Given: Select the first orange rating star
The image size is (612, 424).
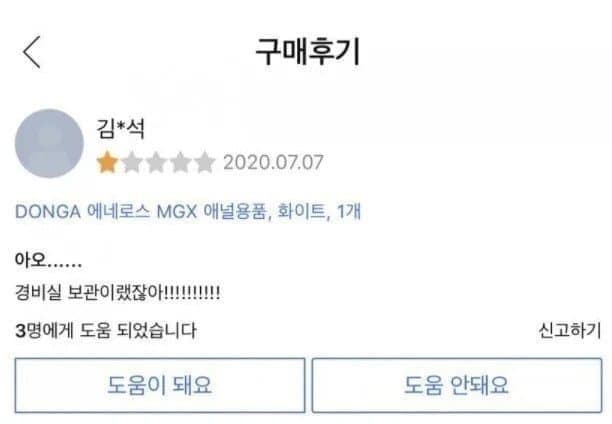Looking at the screenshot, I should coord(107,162).
